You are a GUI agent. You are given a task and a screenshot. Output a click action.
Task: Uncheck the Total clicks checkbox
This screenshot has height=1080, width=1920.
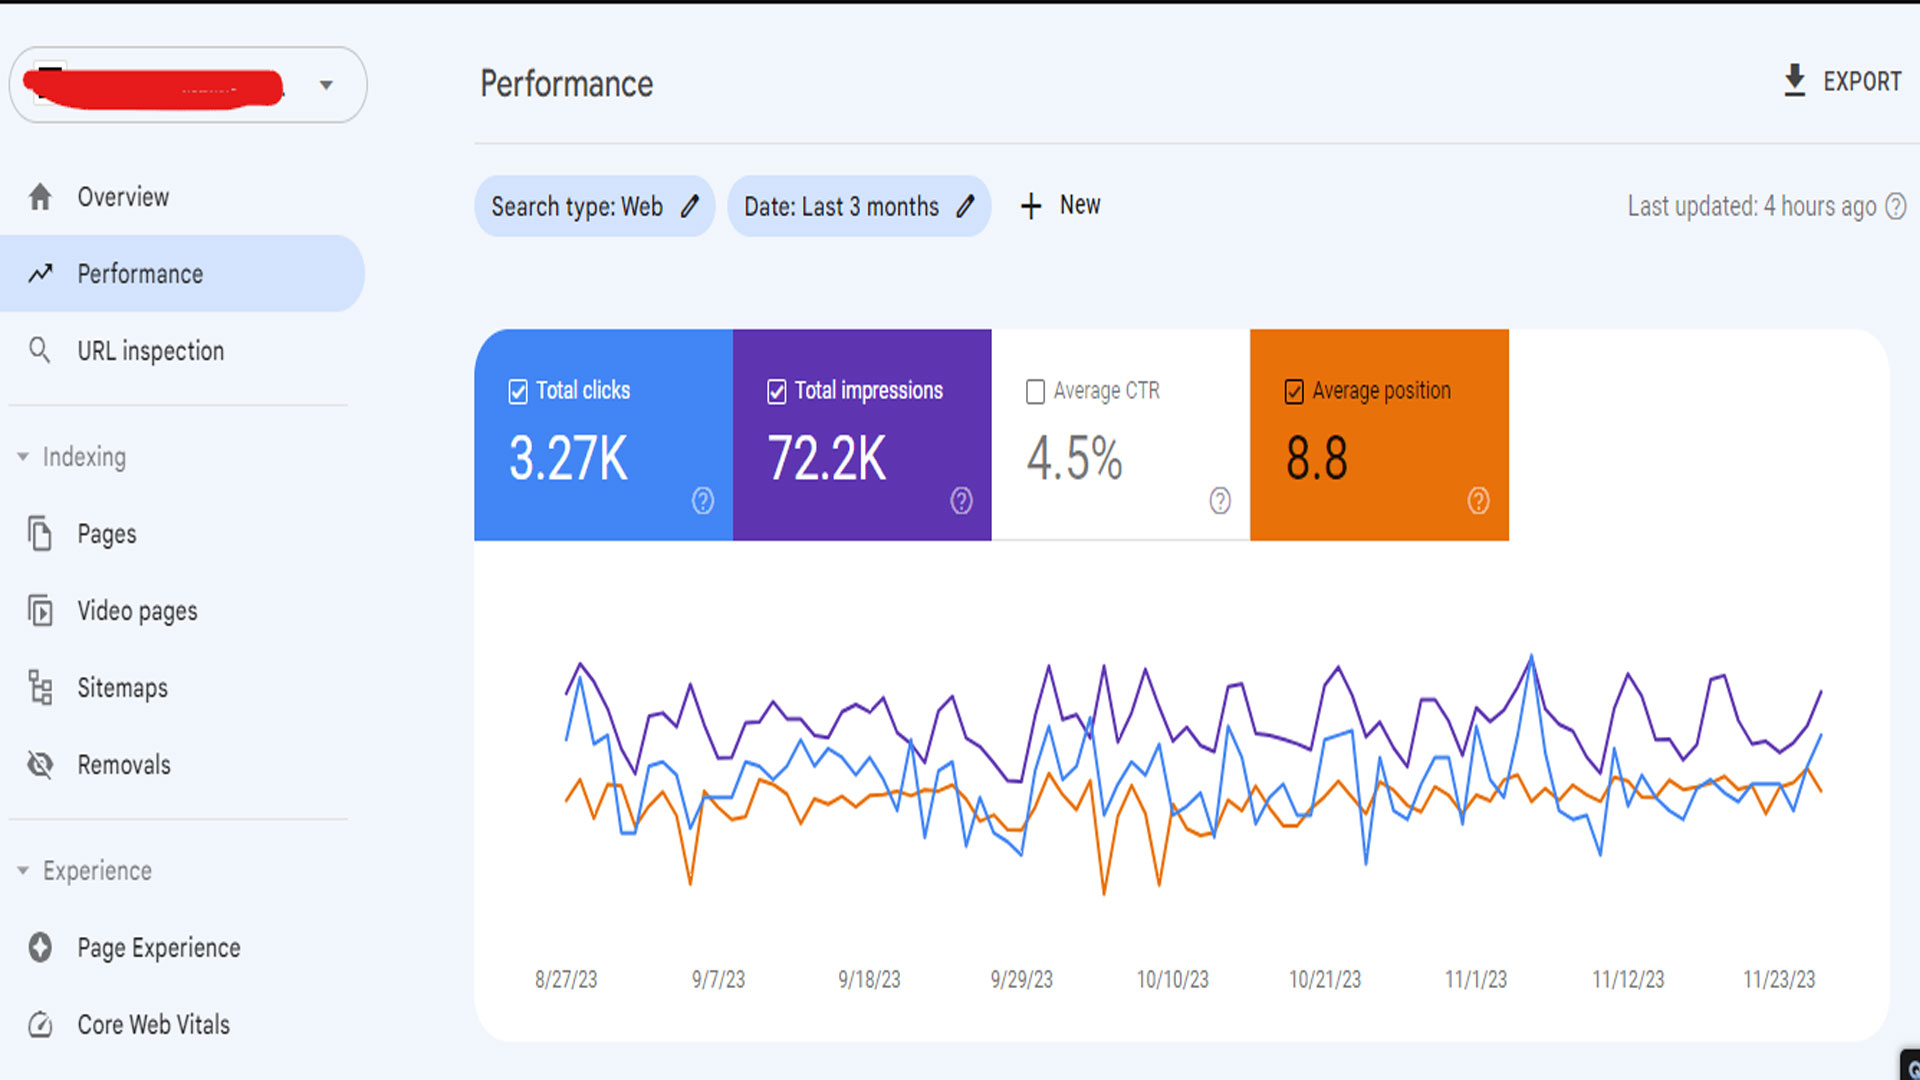tap(518, 391)
